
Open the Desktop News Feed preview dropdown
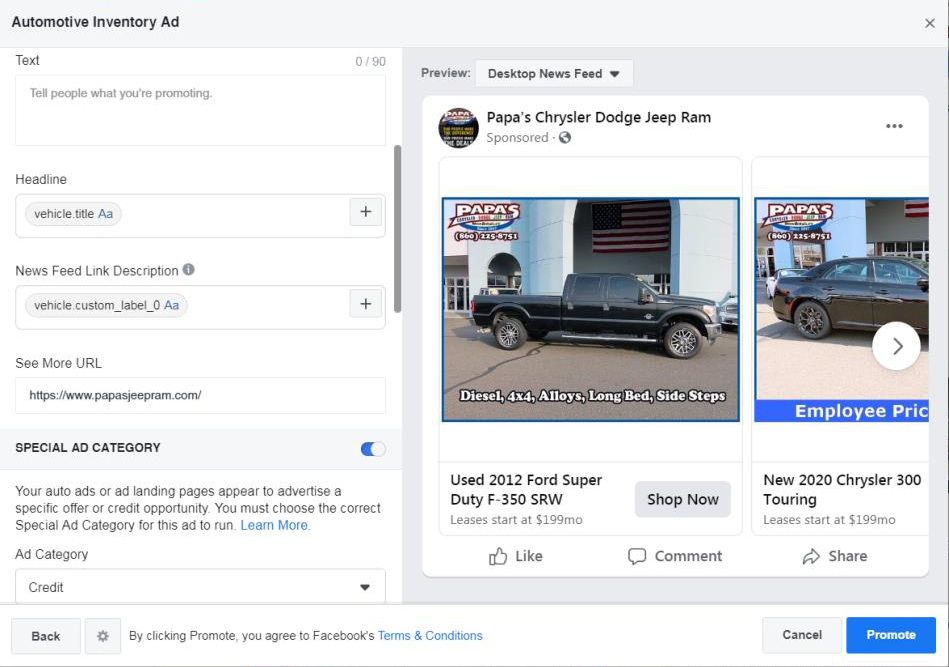click(554, 73)
